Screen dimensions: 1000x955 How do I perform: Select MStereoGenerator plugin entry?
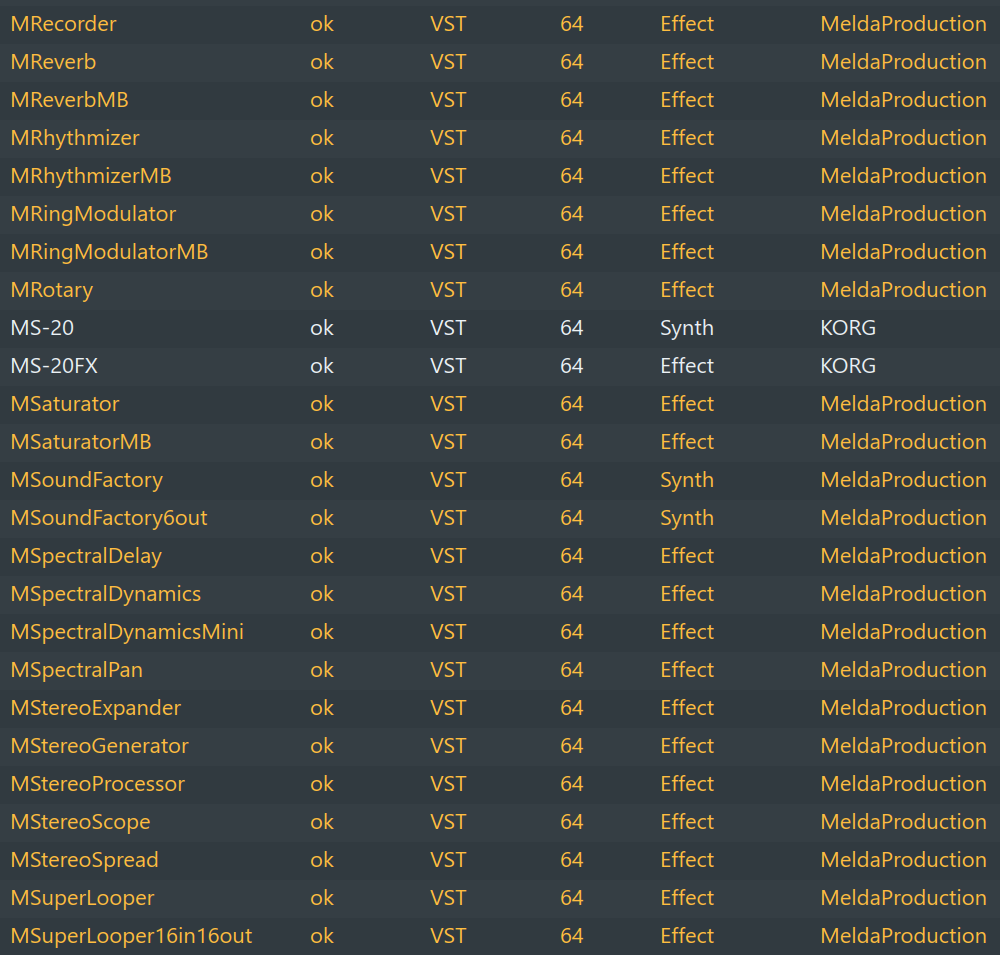[x=99, y=746]
